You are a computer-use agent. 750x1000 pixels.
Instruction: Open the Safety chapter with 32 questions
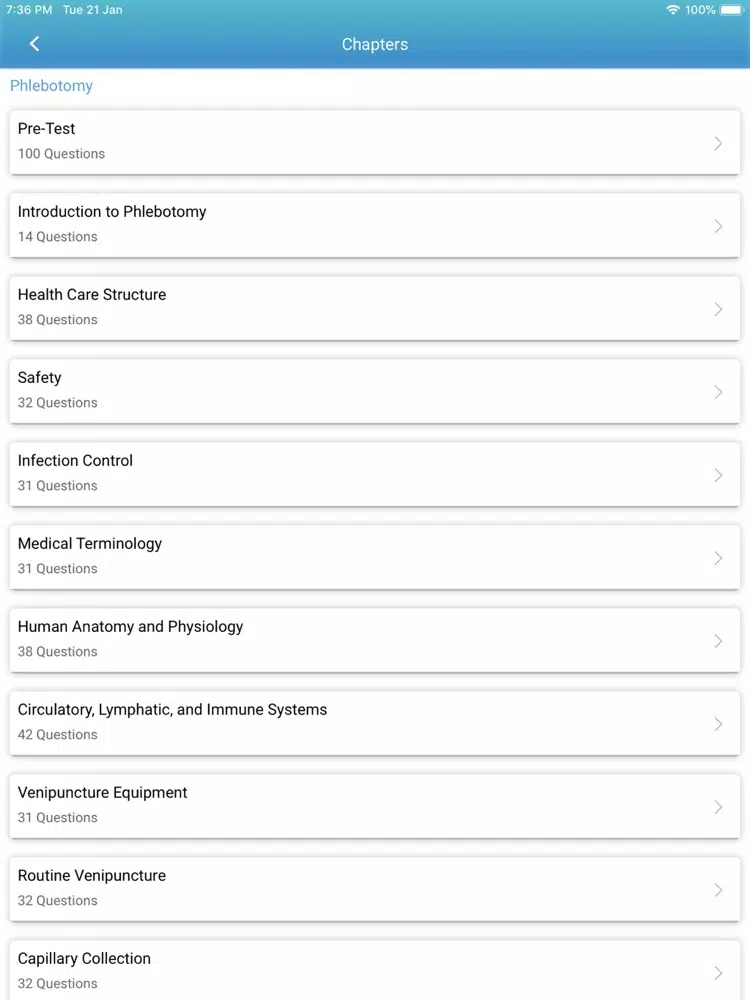click(375, 392)
